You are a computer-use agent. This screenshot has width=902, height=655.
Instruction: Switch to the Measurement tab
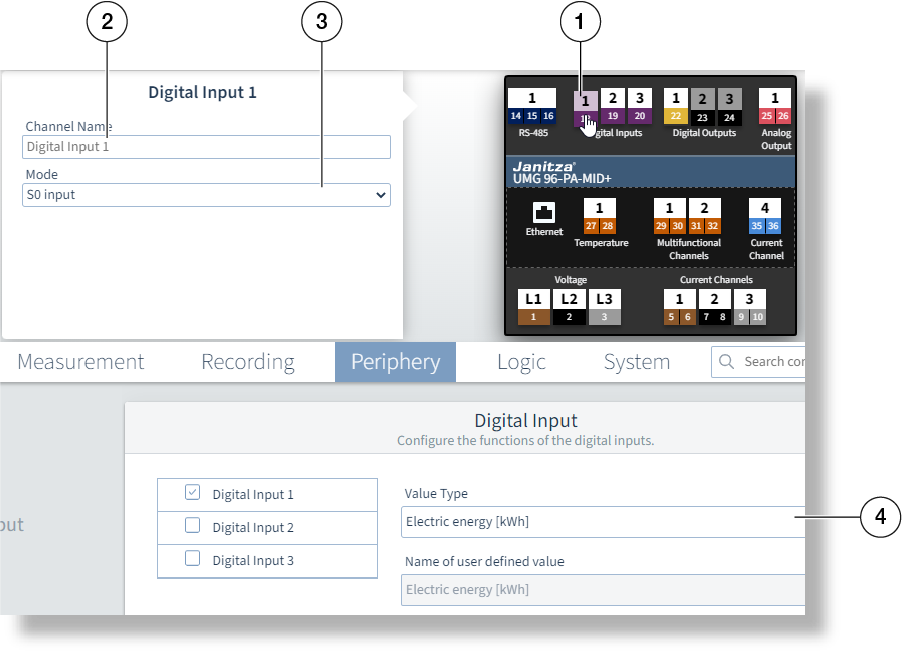pyautogui.click(x=81, y=362)
